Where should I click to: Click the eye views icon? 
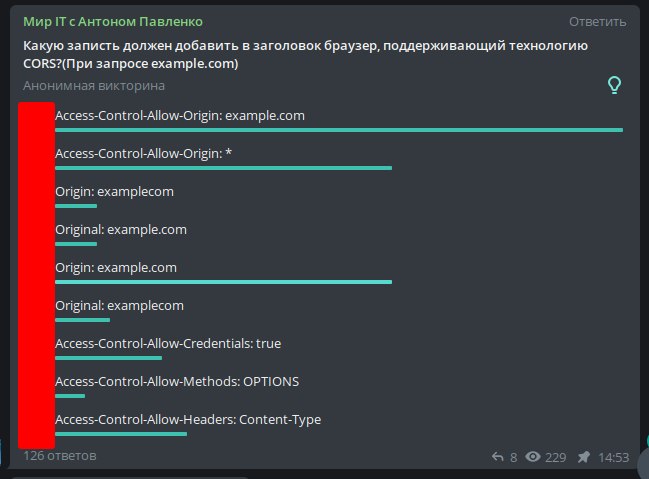[533, 457]
